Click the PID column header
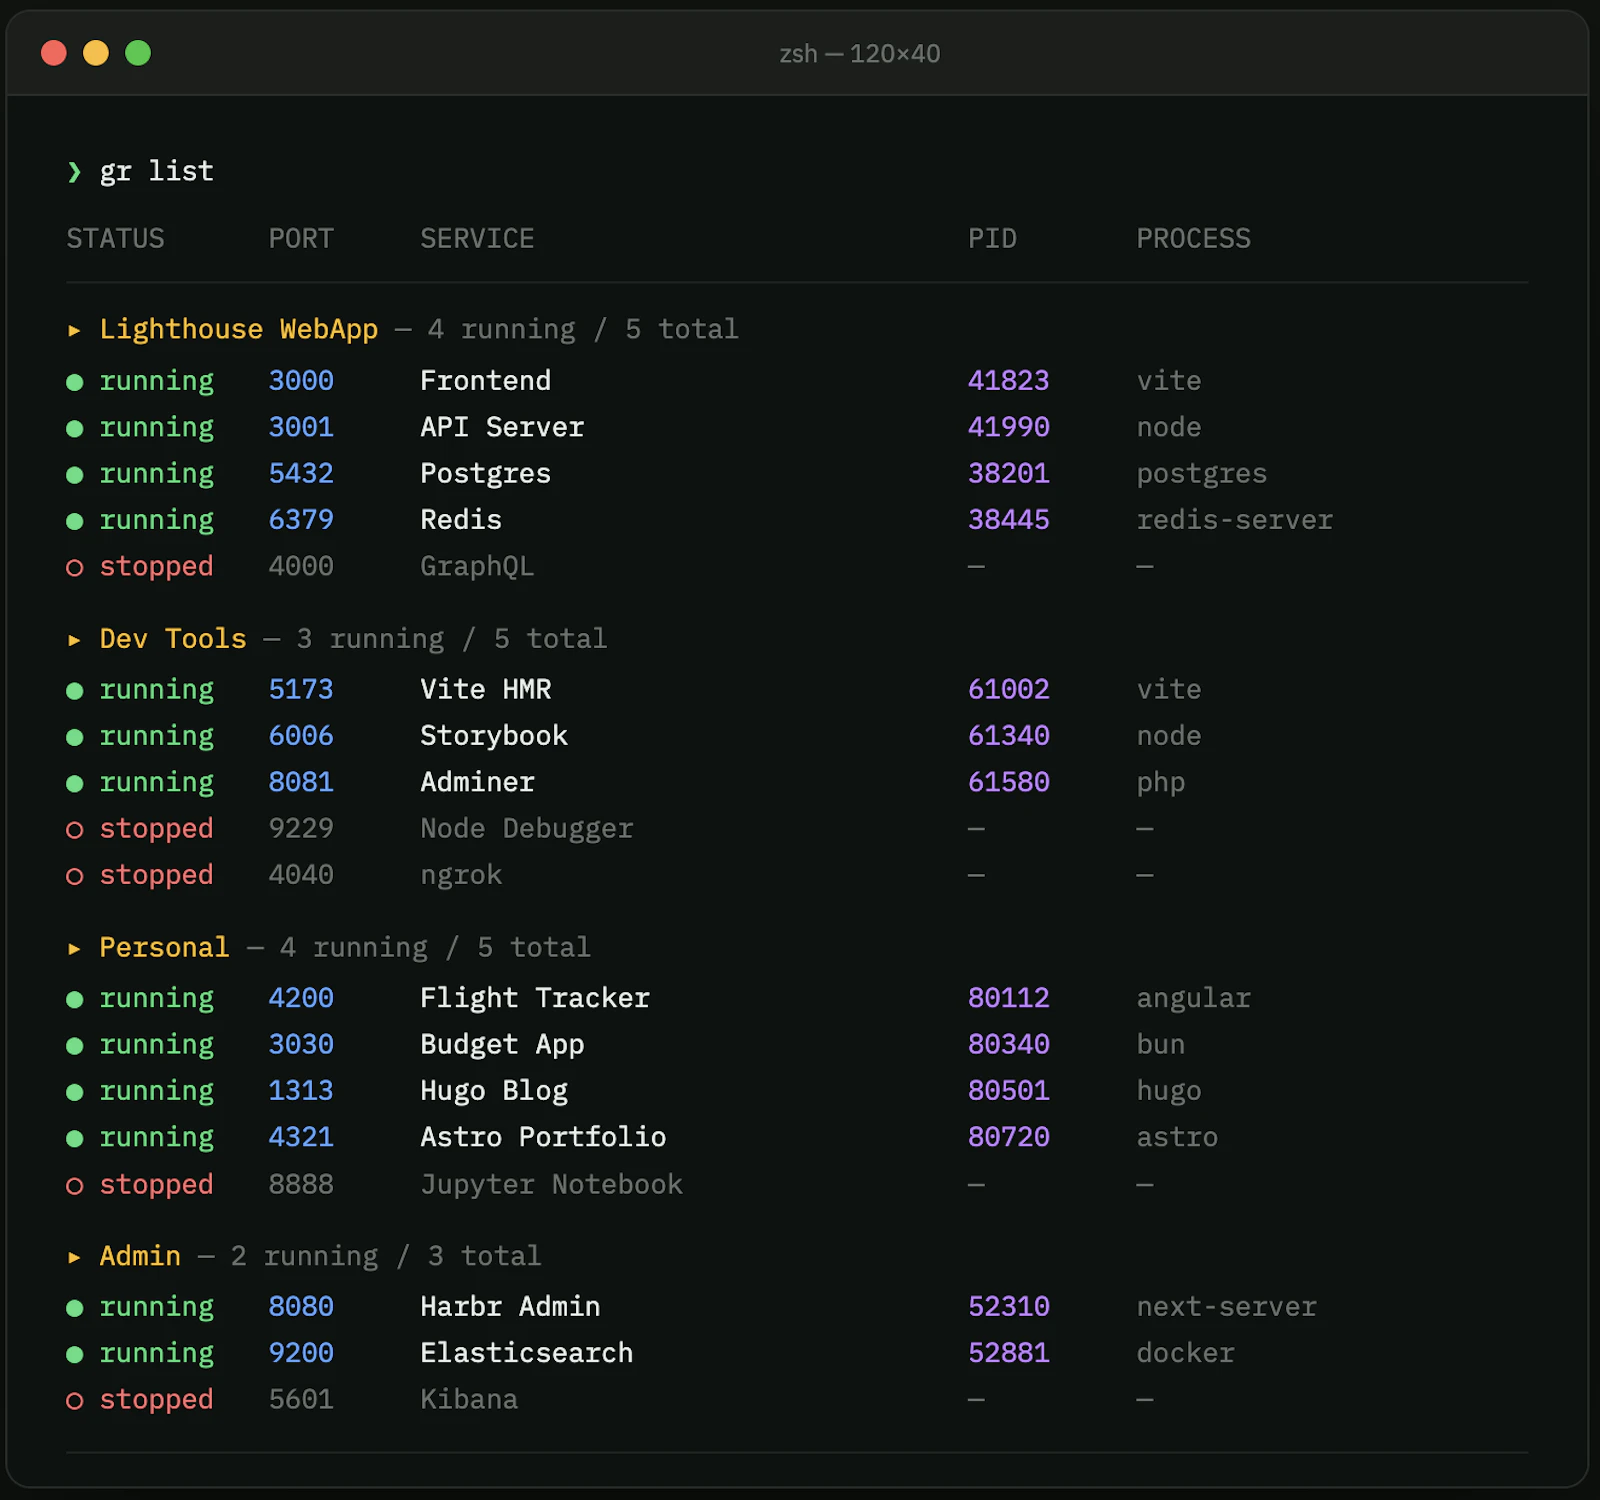Screen dimensions: 1600x1500 coord(992,239)
